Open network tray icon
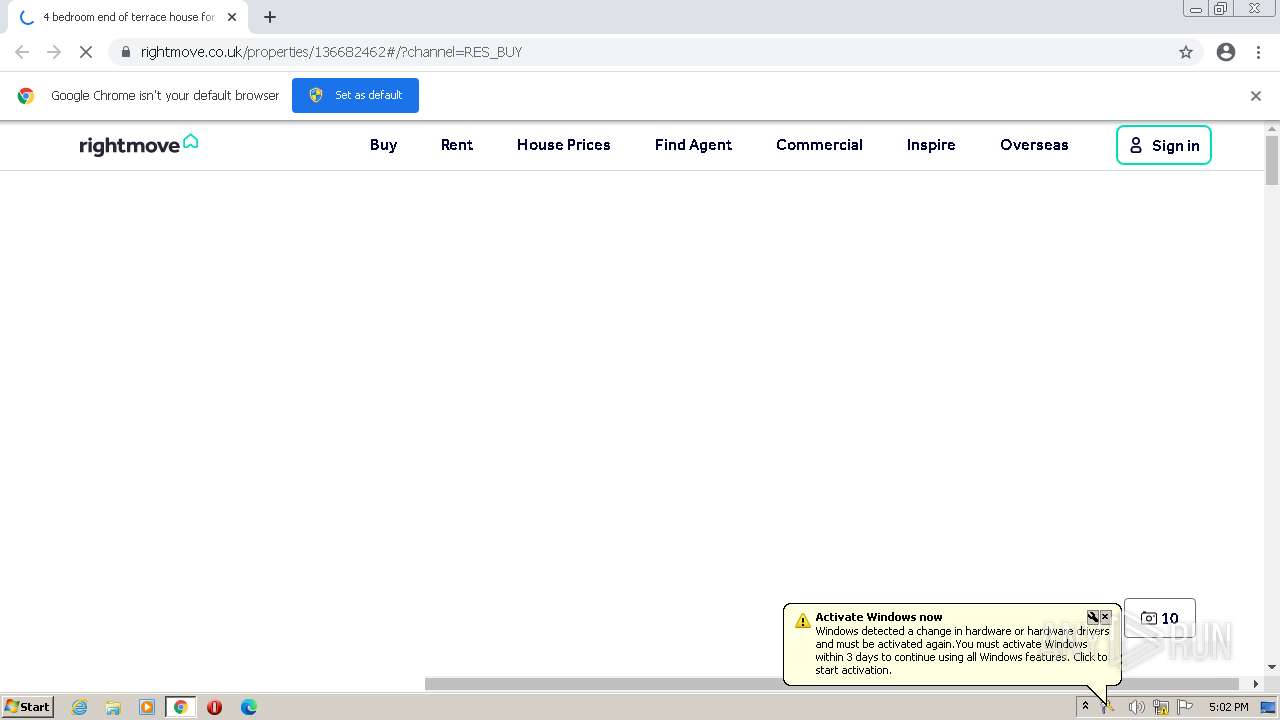The image size is (1280, 720). tap(1160, 707)
